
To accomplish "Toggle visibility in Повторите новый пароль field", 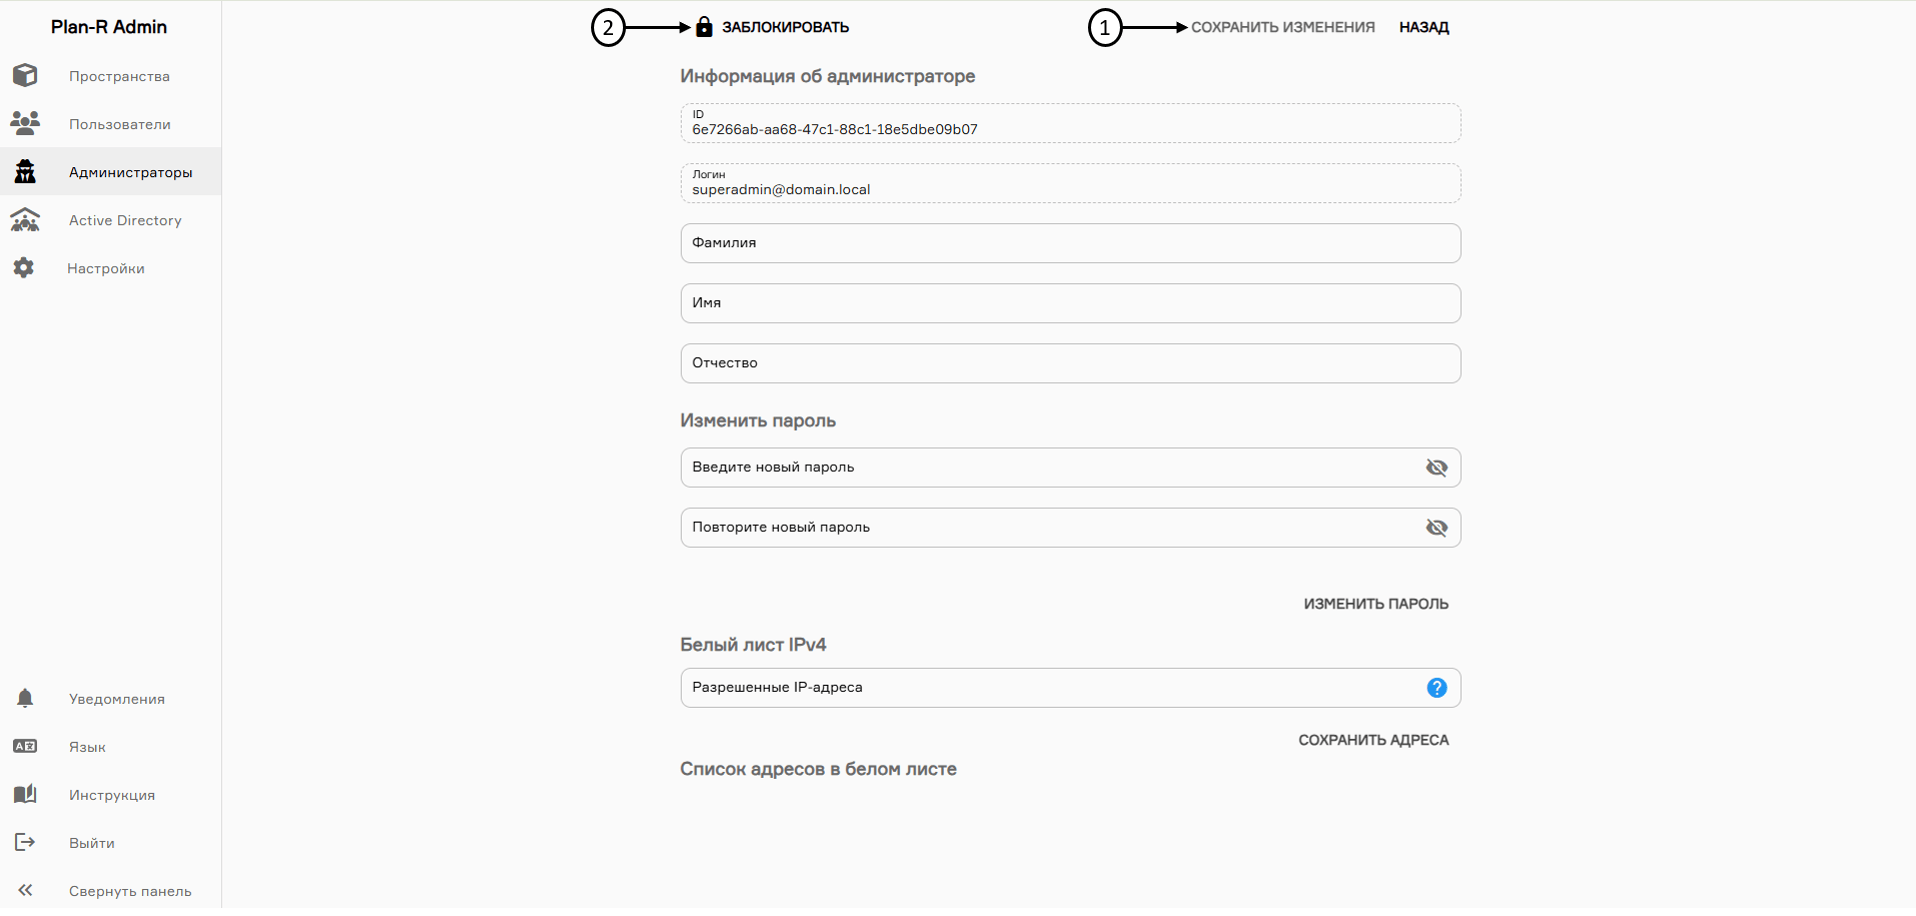I will tap(1436, 528).
